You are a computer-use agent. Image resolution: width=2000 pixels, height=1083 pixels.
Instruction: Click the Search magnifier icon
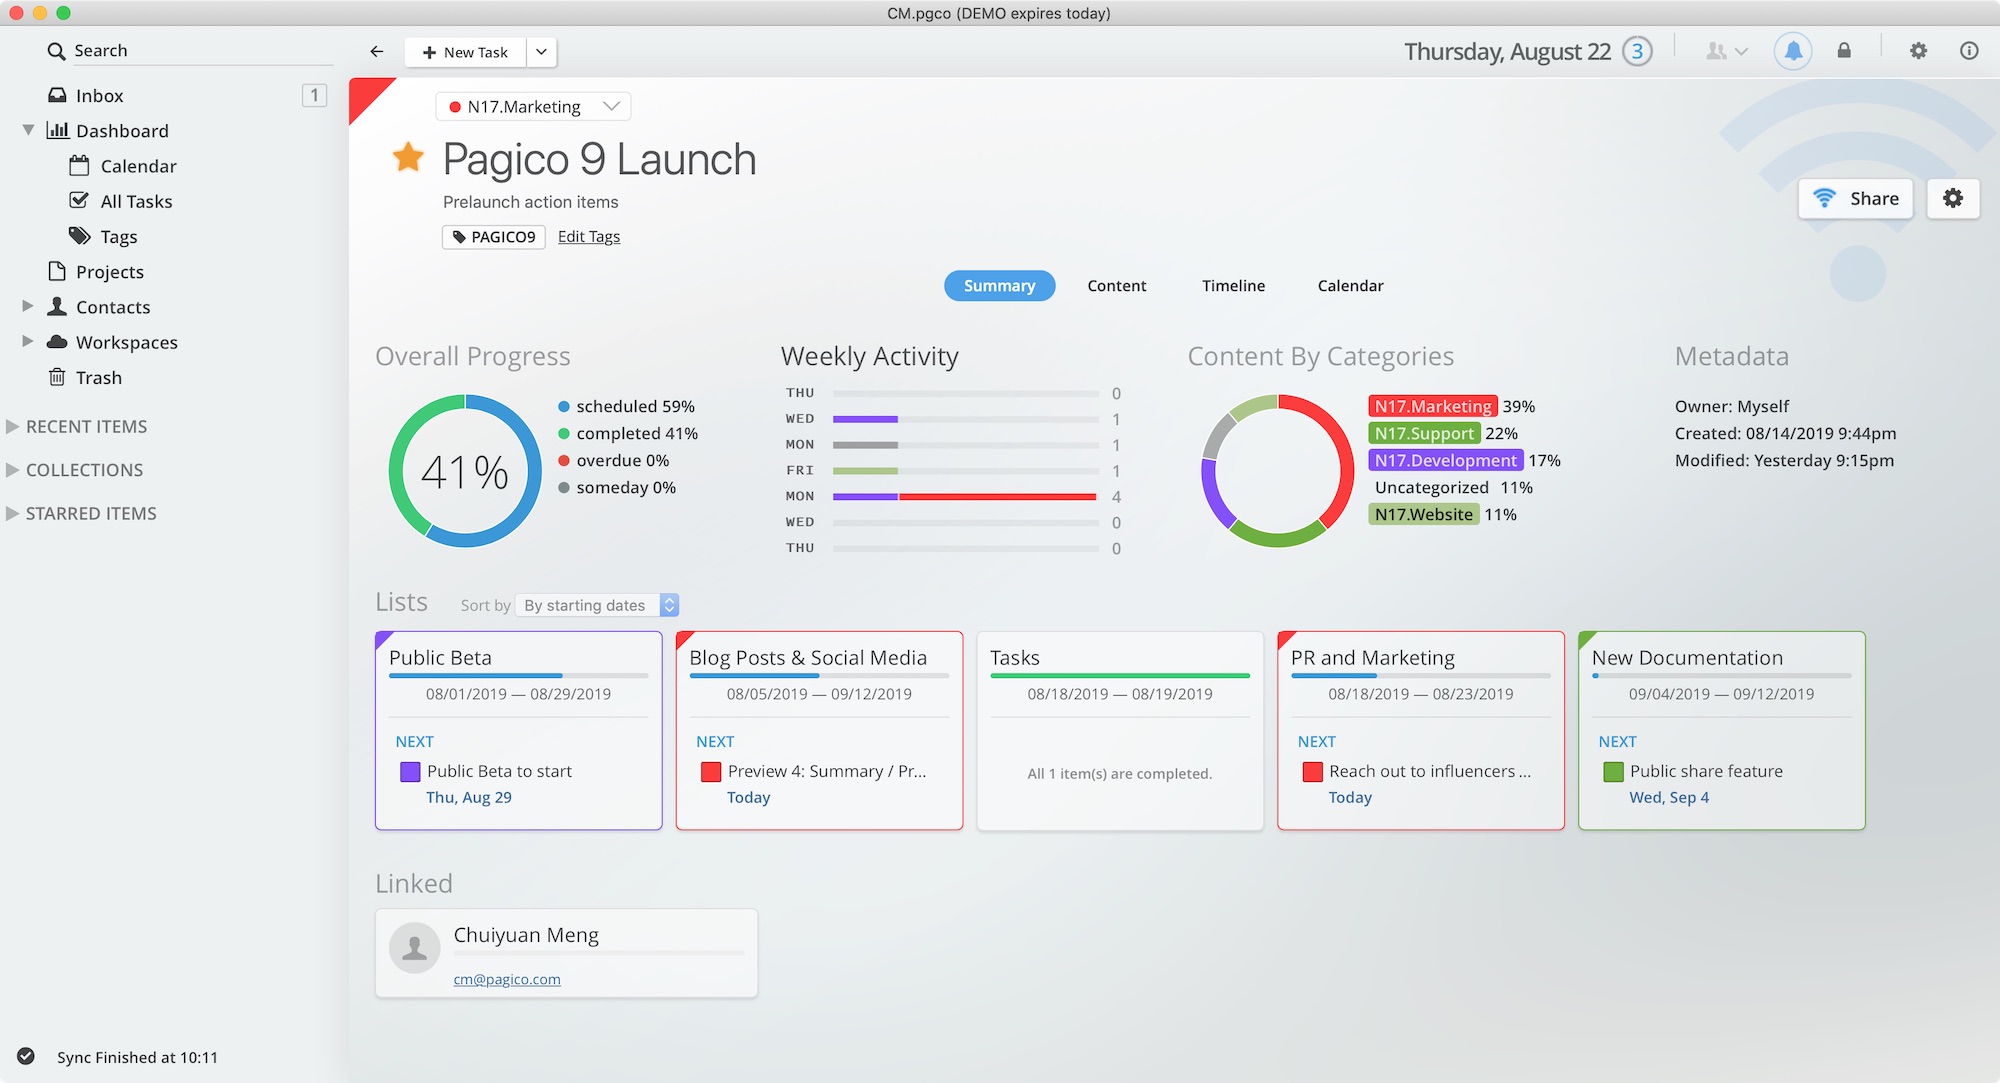(x=56, y=51)
